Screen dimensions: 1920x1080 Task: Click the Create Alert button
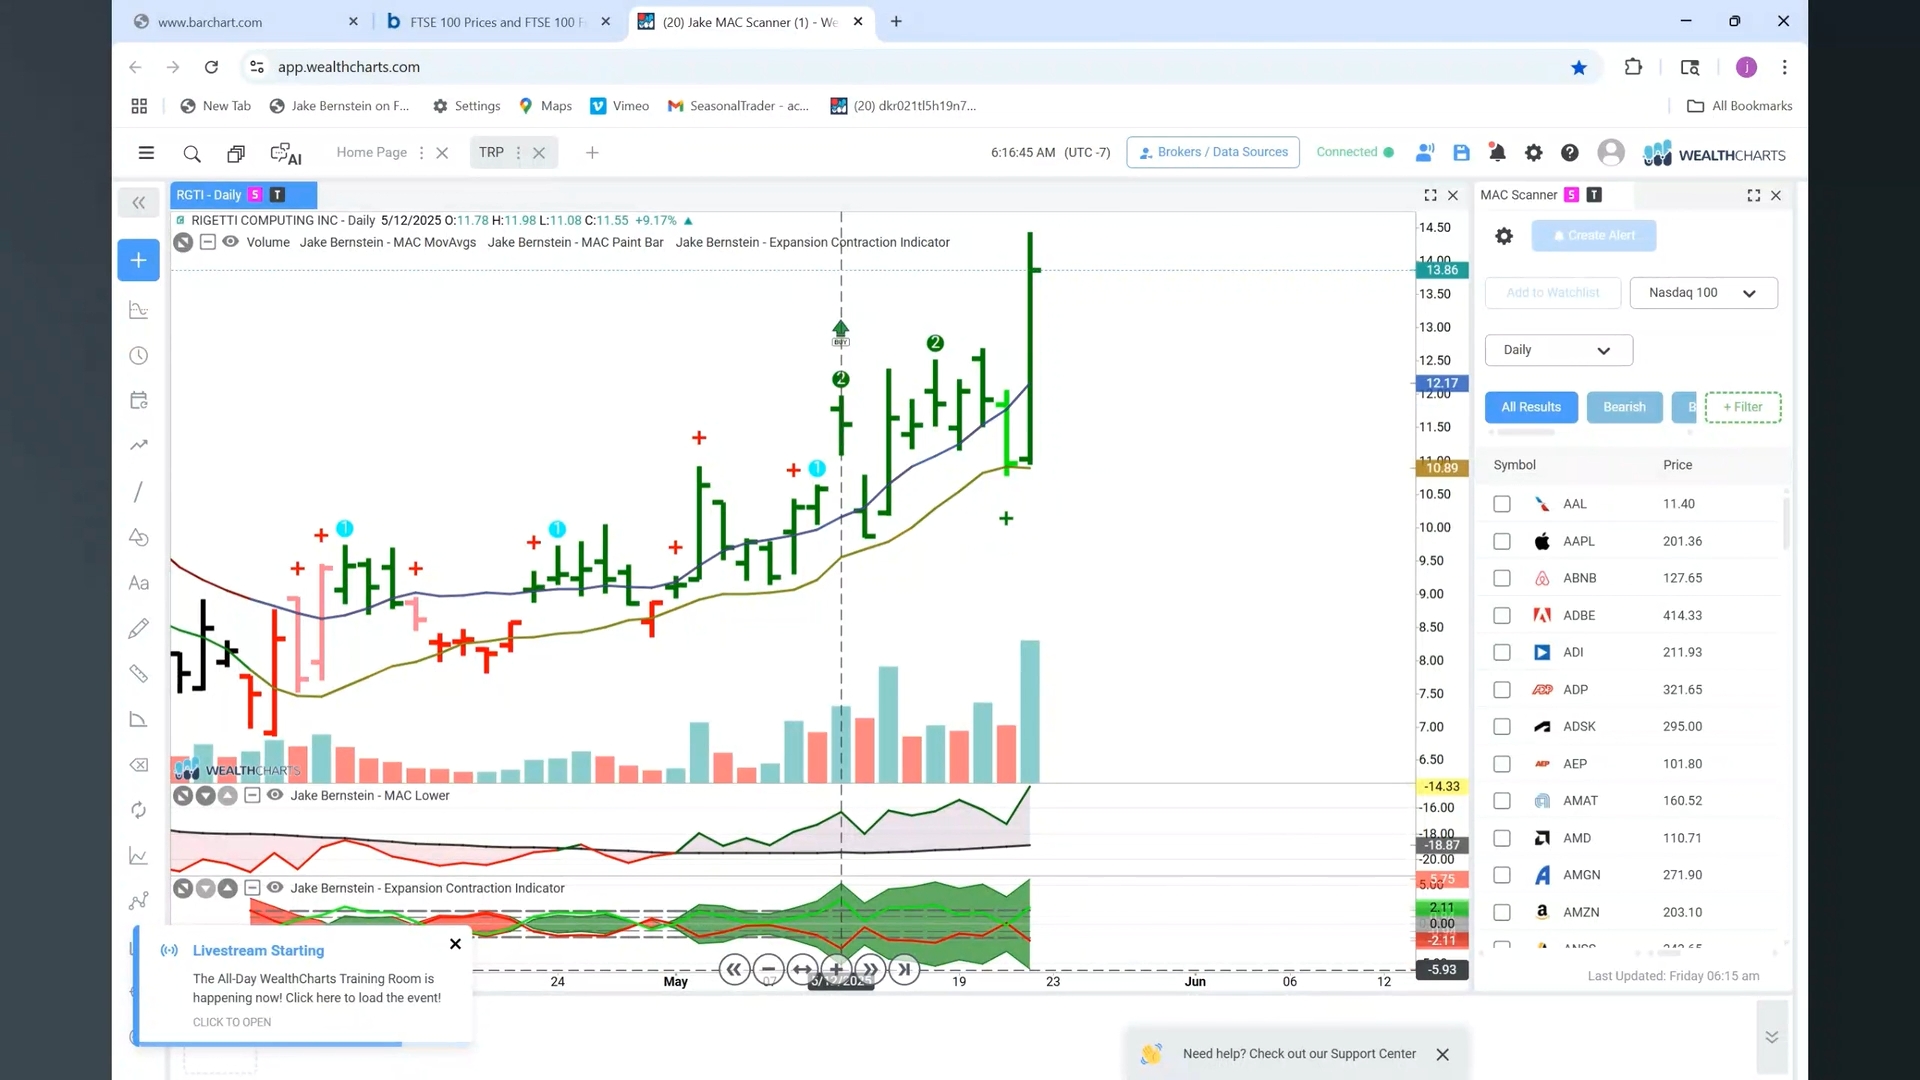(x=1594, y=236)
